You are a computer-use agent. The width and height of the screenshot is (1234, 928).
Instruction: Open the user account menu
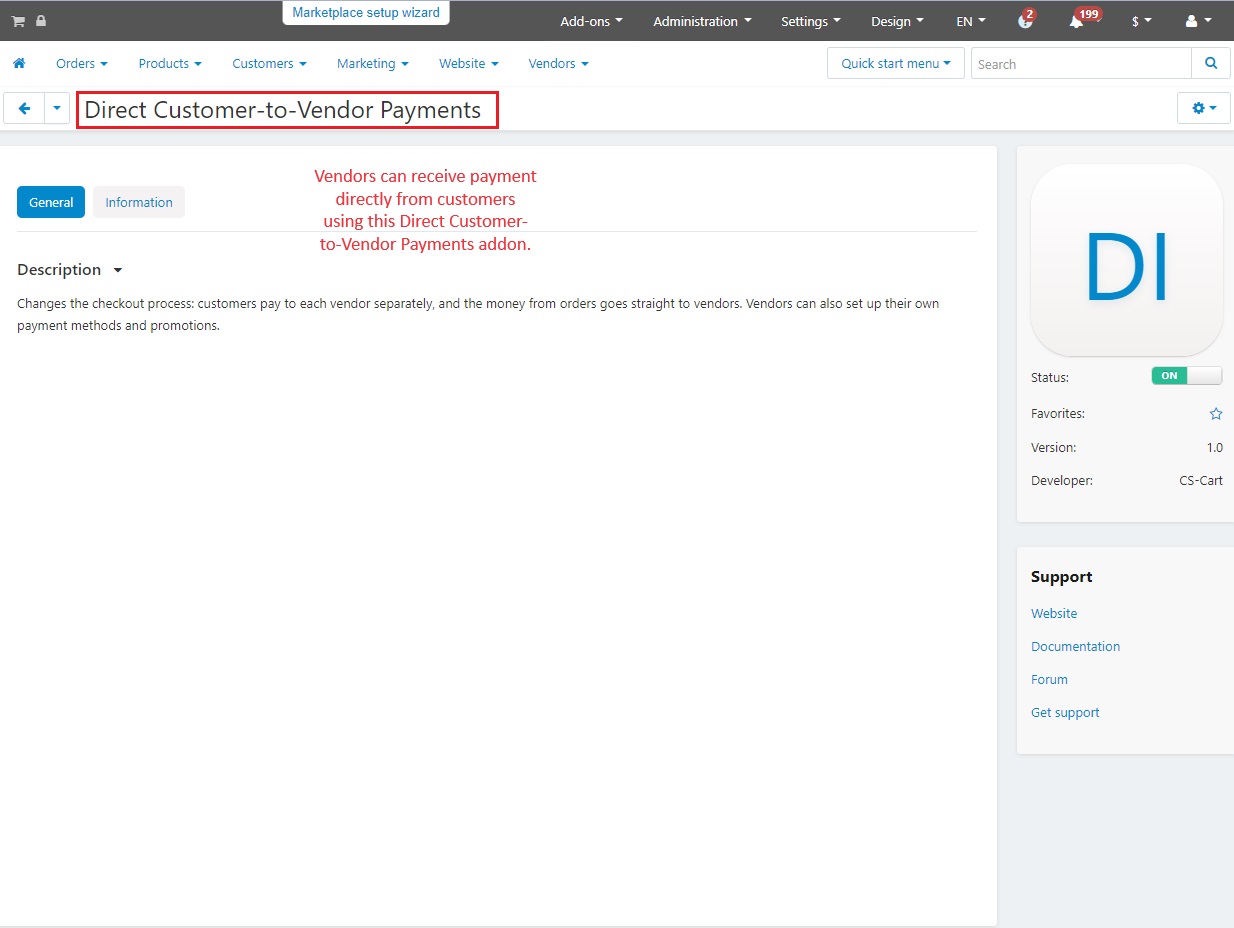coord(1198,21)
